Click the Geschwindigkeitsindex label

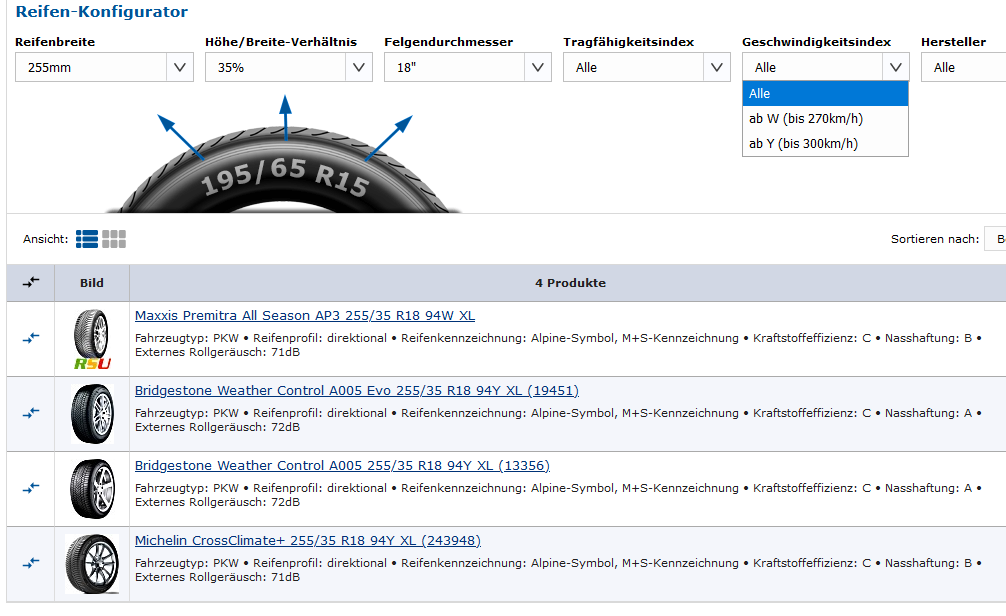(816, 42)
